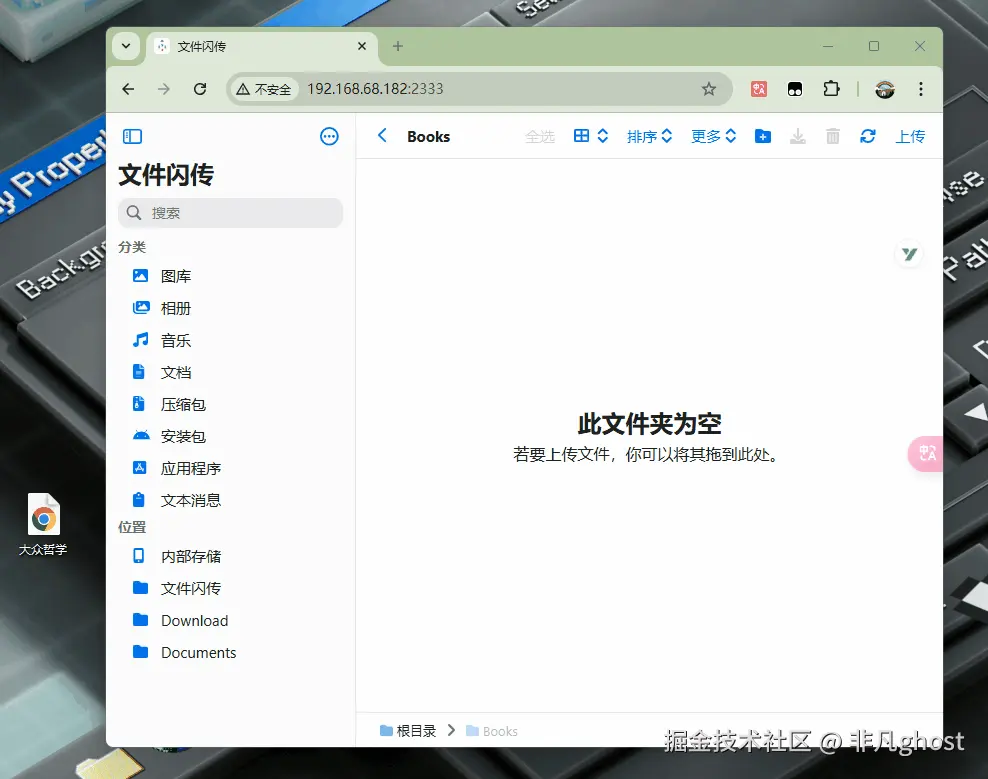Select the 文件闪传 browser tab
988x779 pixels.
[262, 47]
